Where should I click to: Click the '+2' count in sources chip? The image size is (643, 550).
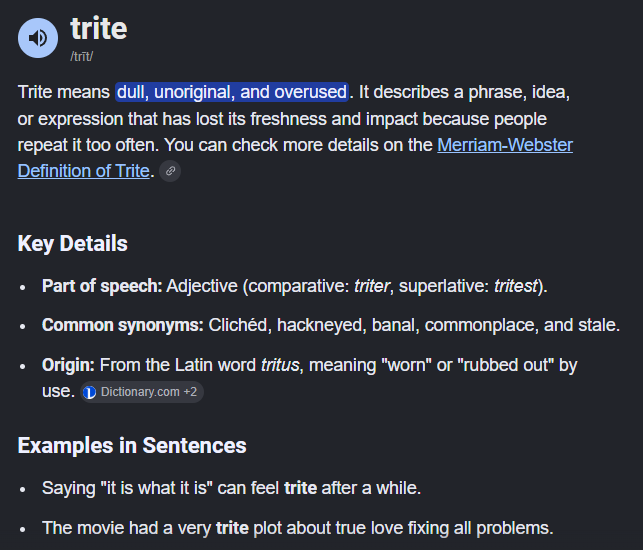(x=190, y=392)
